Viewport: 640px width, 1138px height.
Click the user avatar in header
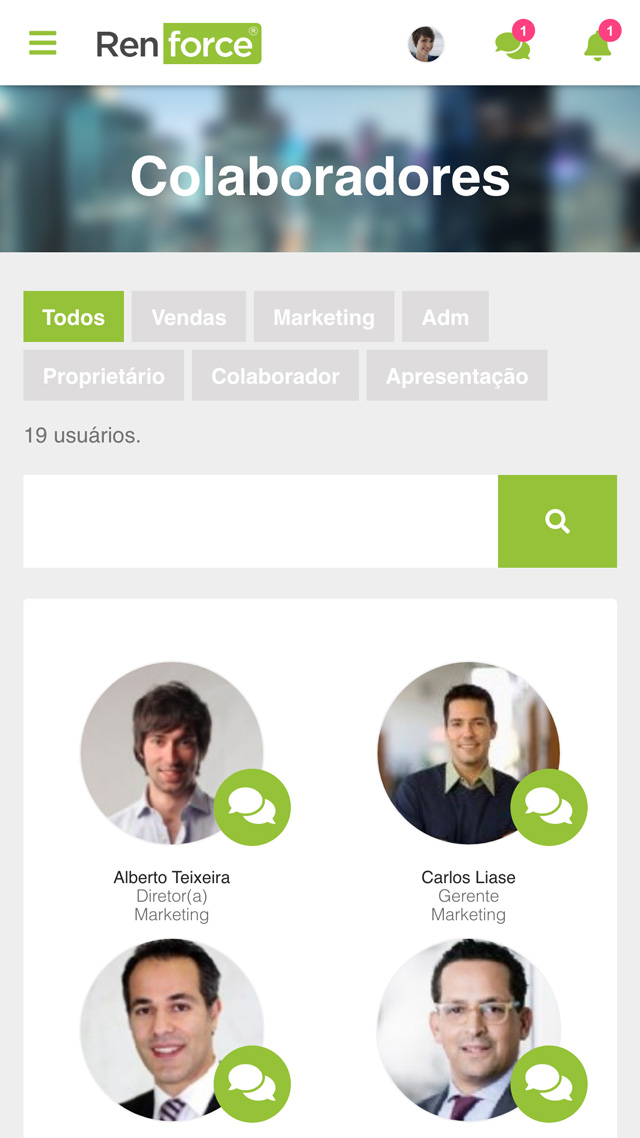point(426,44)
